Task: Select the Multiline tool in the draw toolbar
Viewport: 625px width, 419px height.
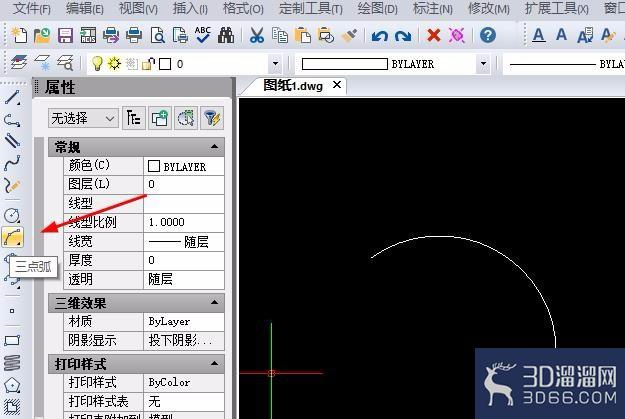Action: click(x=12, y=141)
